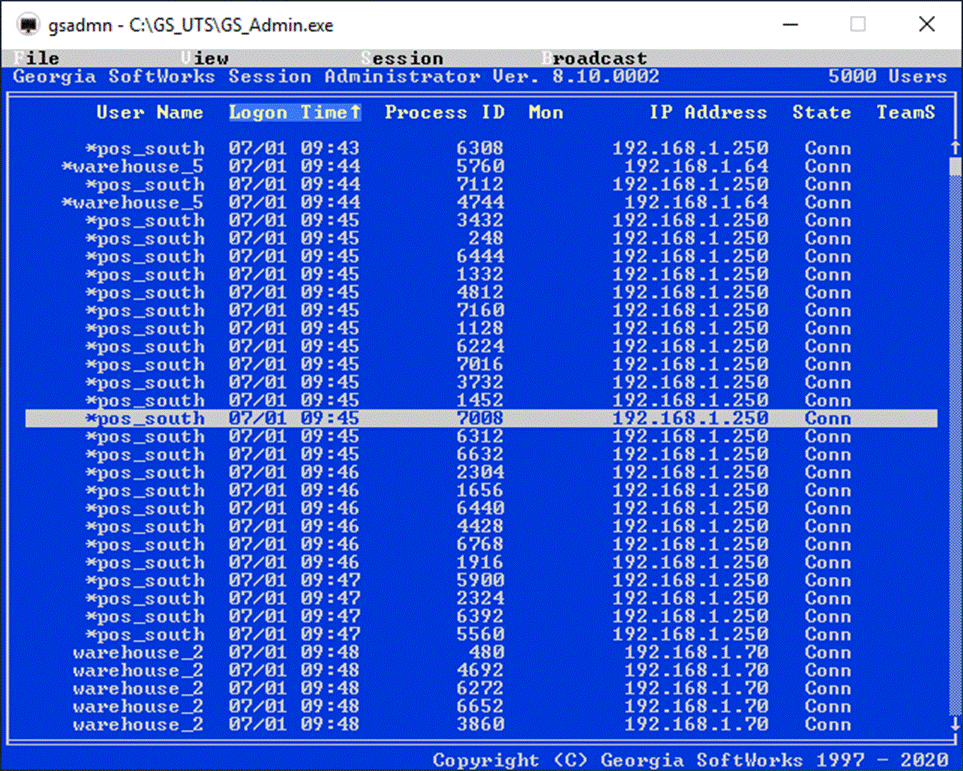
Task: Select warehouse_5 session with process ID 5760
Action: (x=482, y=166)
